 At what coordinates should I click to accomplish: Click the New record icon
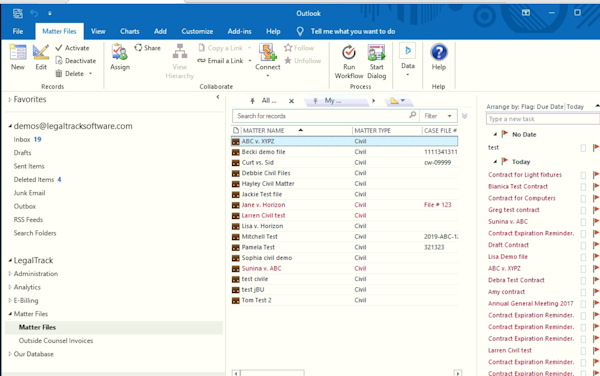tap(18, 52)
